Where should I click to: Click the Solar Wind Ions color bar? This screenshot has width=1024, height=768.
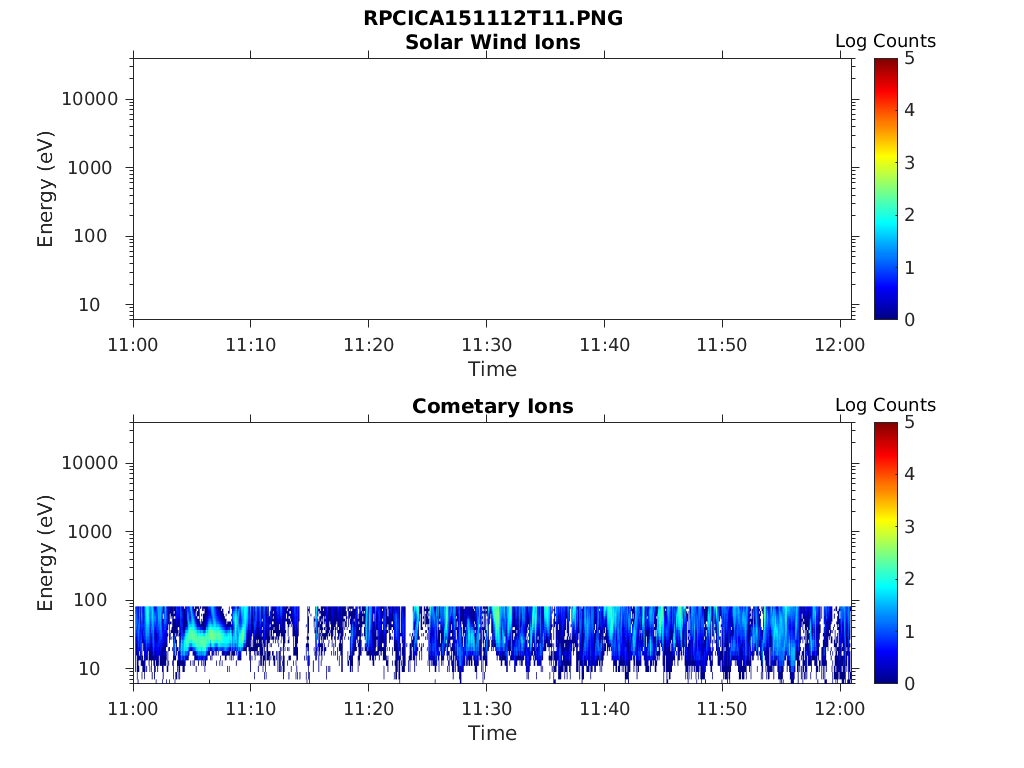pyautogui.click(x=886, y=189)
